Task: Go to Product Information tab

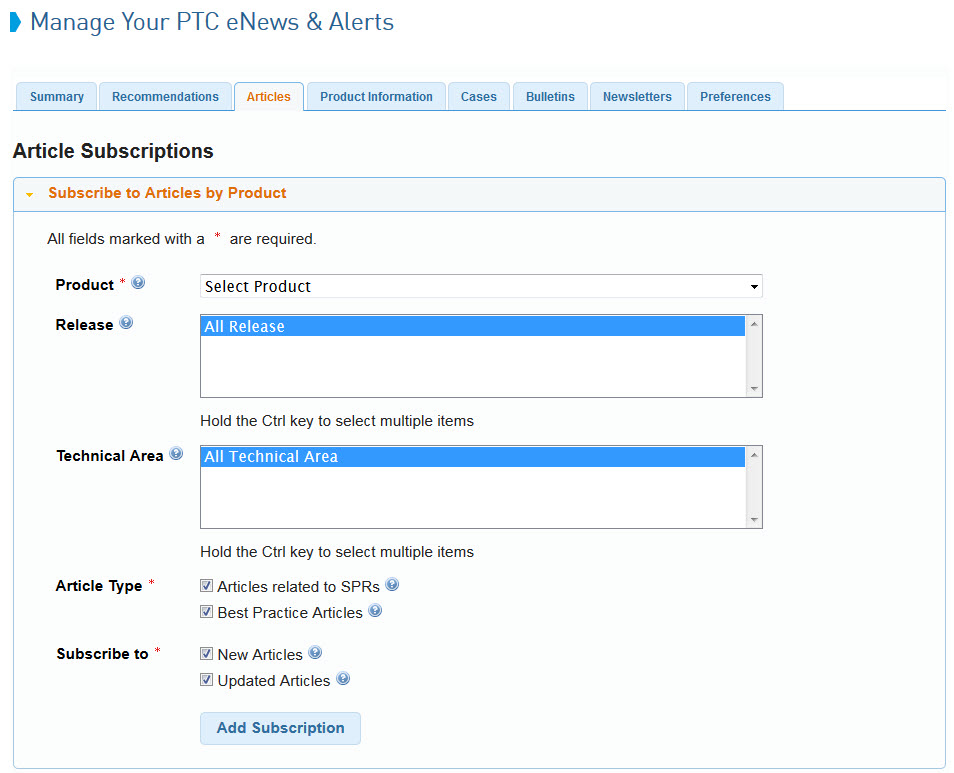Action: point(376,97)
